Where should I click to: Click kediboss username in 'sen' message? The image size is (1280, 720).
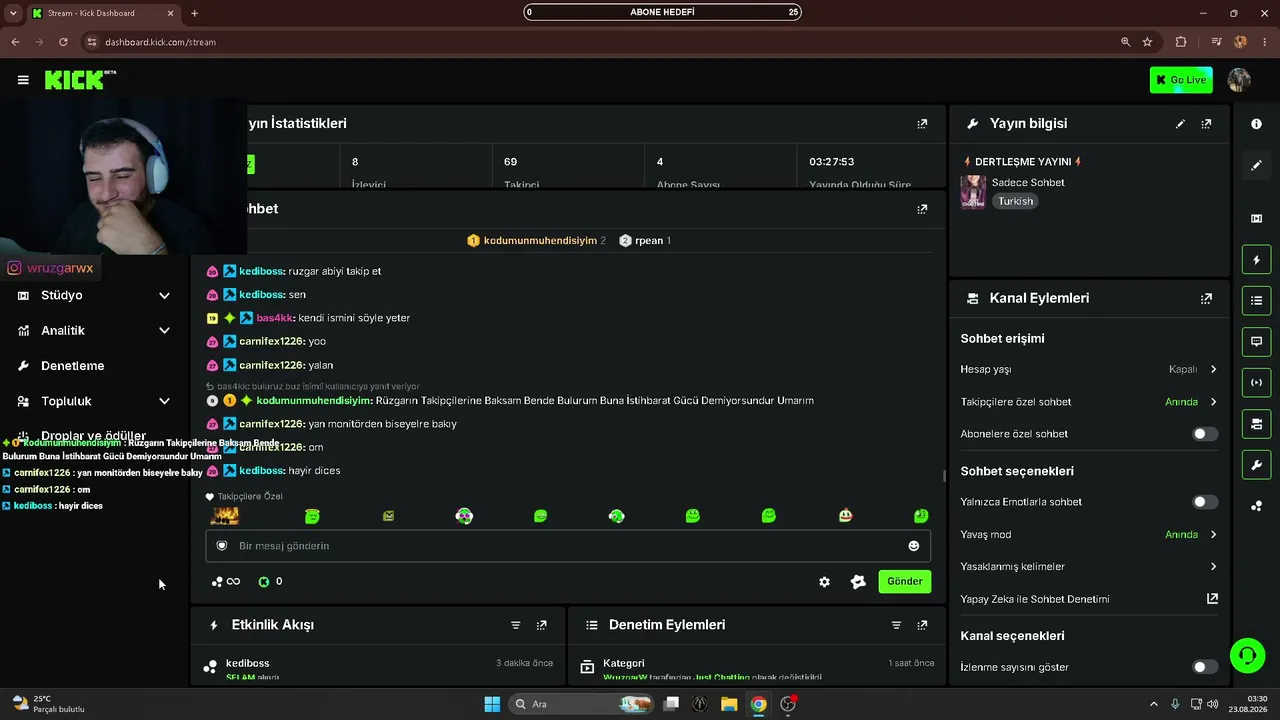262,295
